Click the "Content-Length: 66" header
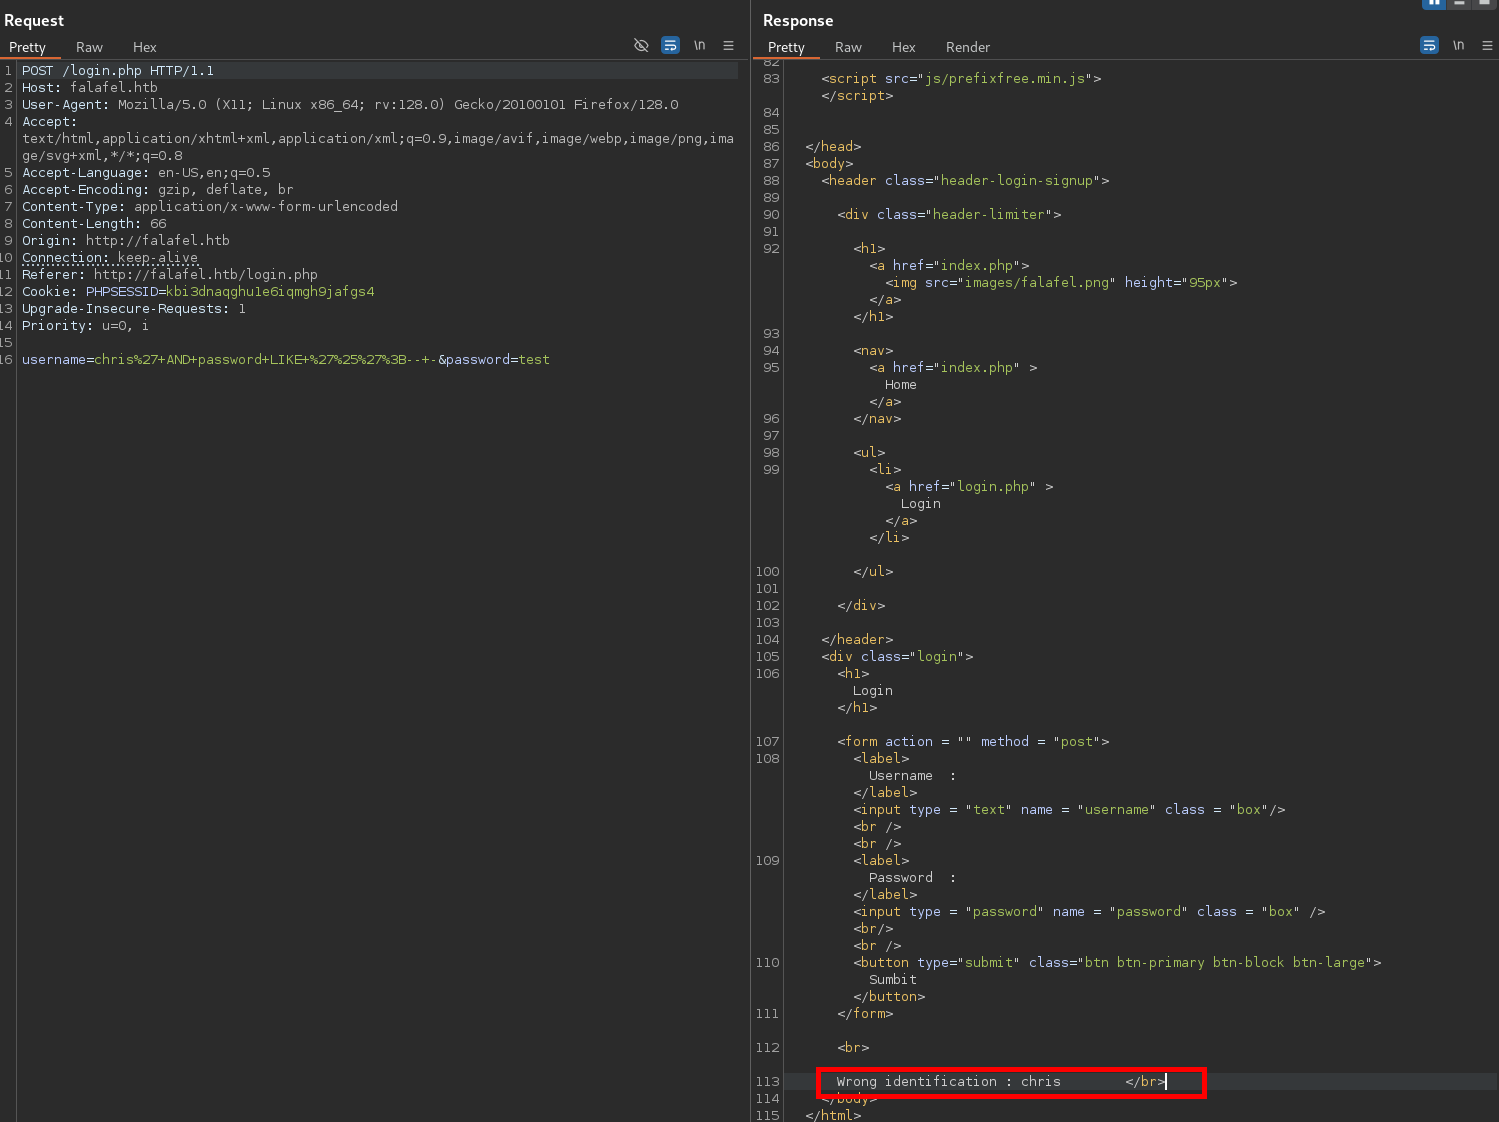Image resolution: width=1499 pixels, height=1122 pixels. (x=94, y=224)
